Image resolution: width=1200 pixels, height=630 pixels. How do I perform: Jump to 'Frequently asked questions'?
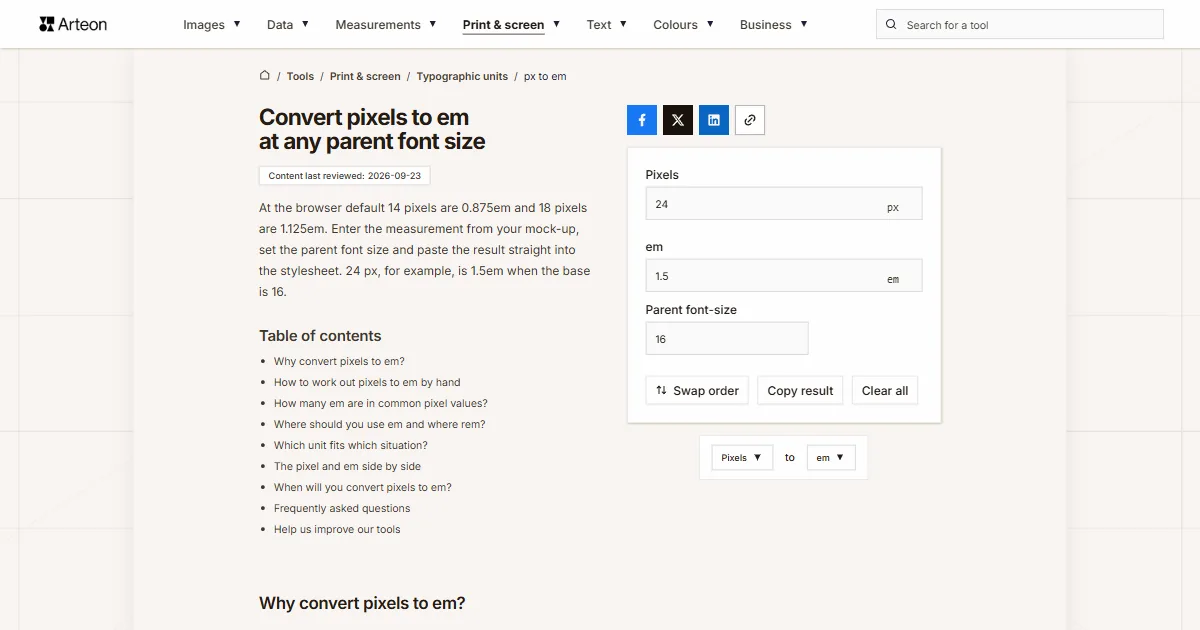342,508
